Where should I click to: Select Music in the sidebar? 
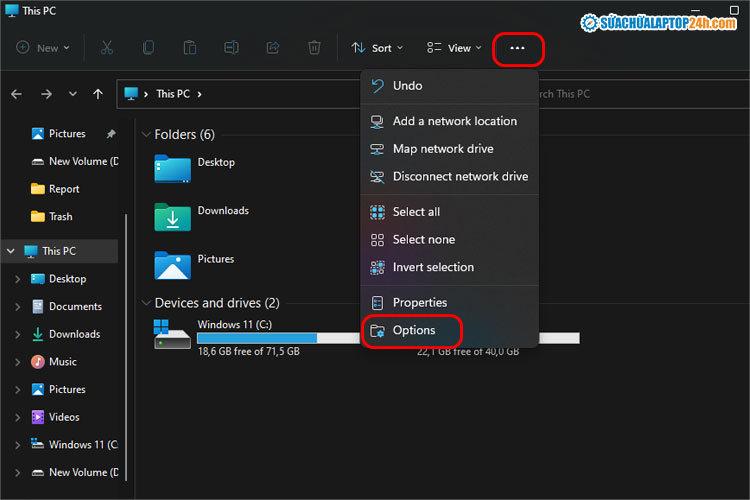pos(54,362)
